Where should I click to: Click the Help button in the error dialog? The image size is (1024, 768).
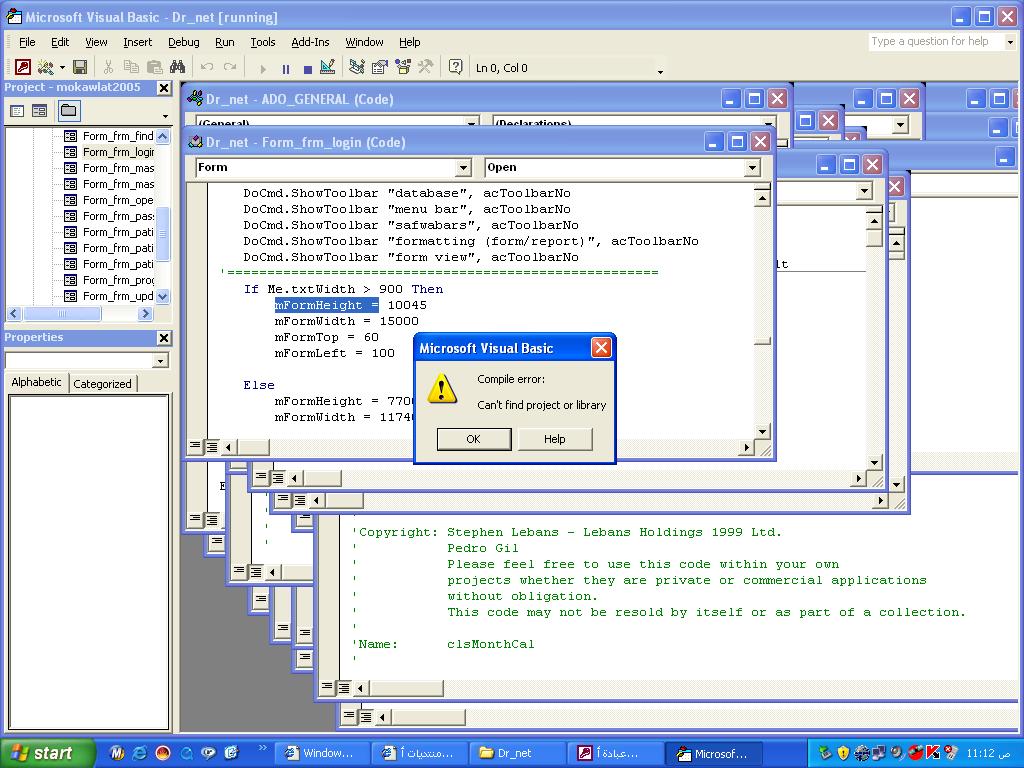[554, 439]
